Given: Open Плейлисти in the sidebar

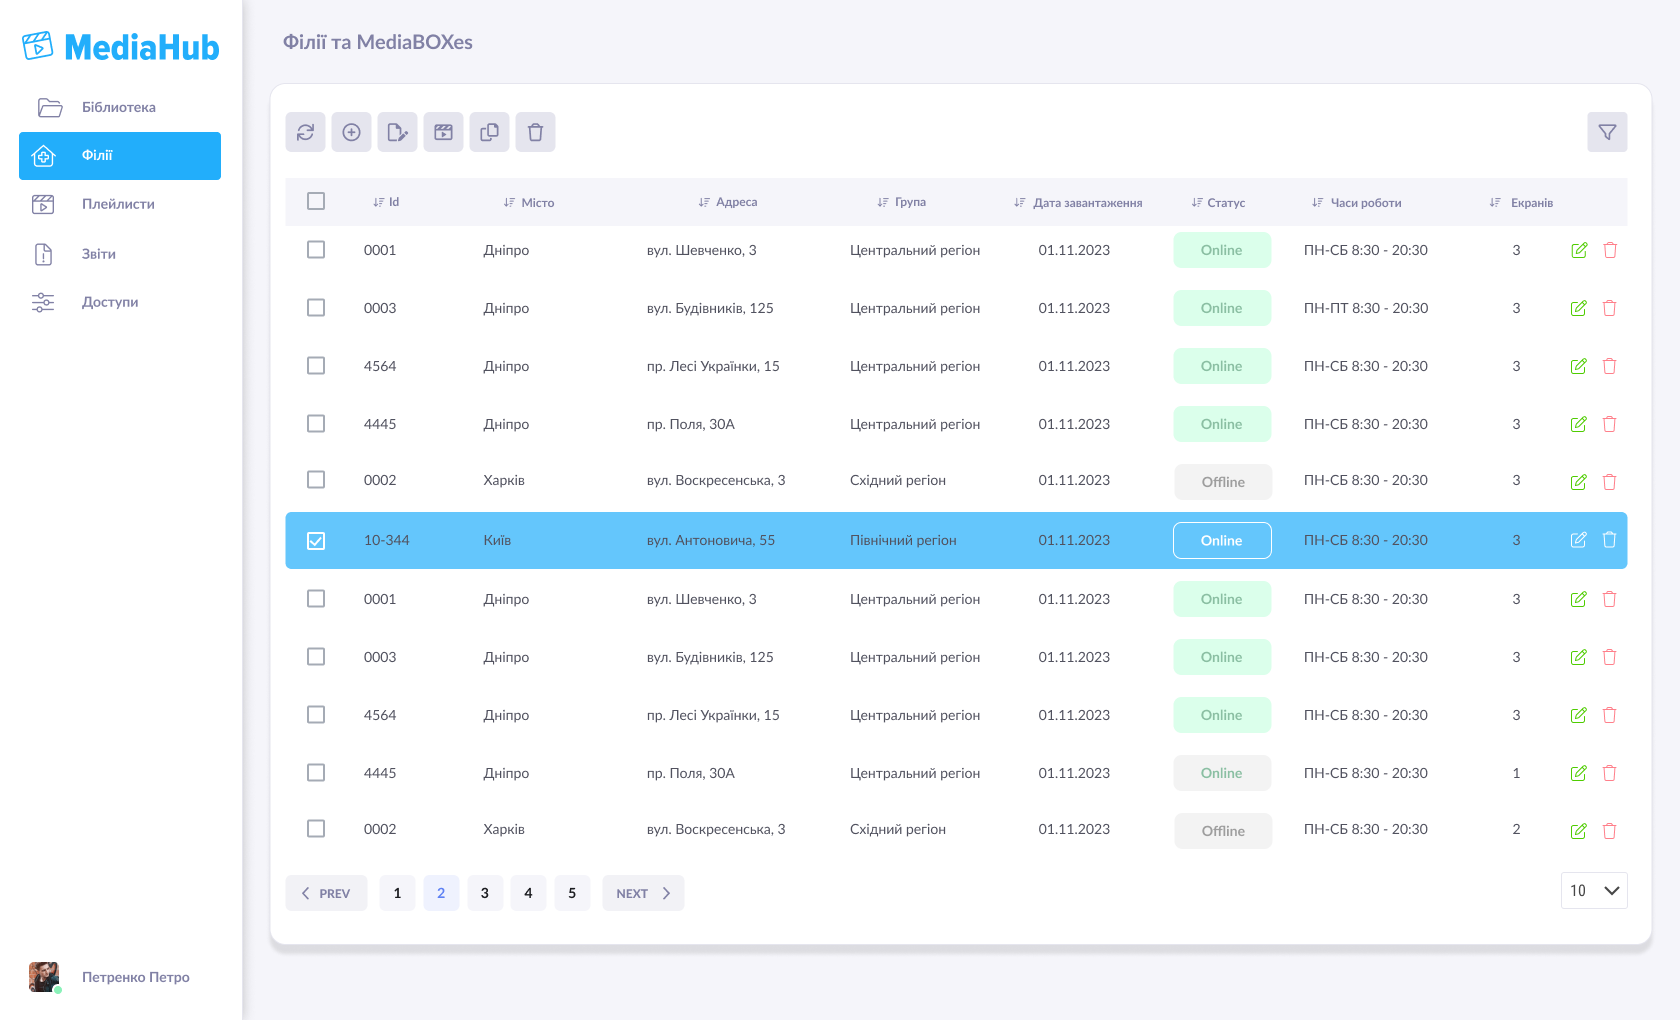Looking at the screenshot, I should 118,204.
